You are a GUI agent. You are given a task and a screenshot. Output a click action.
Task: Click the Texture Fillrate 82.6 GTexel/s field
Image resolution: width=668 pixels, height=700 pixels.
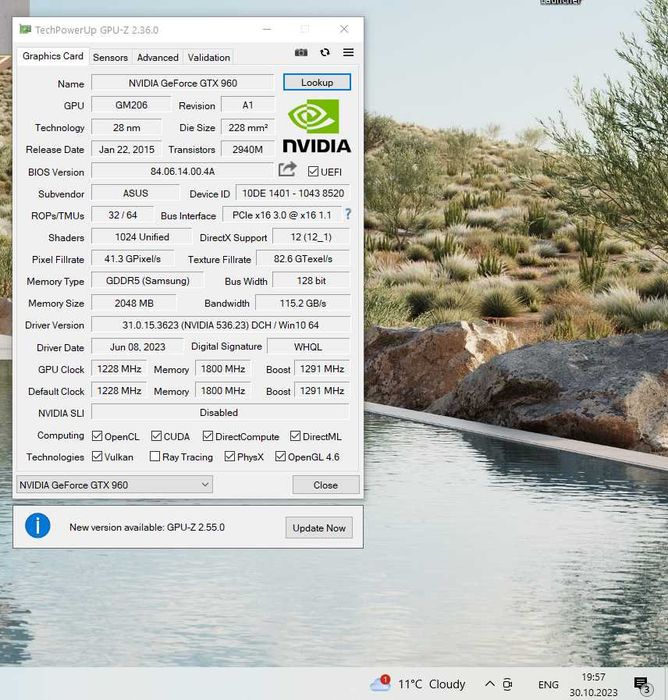(x=303, y=258)
